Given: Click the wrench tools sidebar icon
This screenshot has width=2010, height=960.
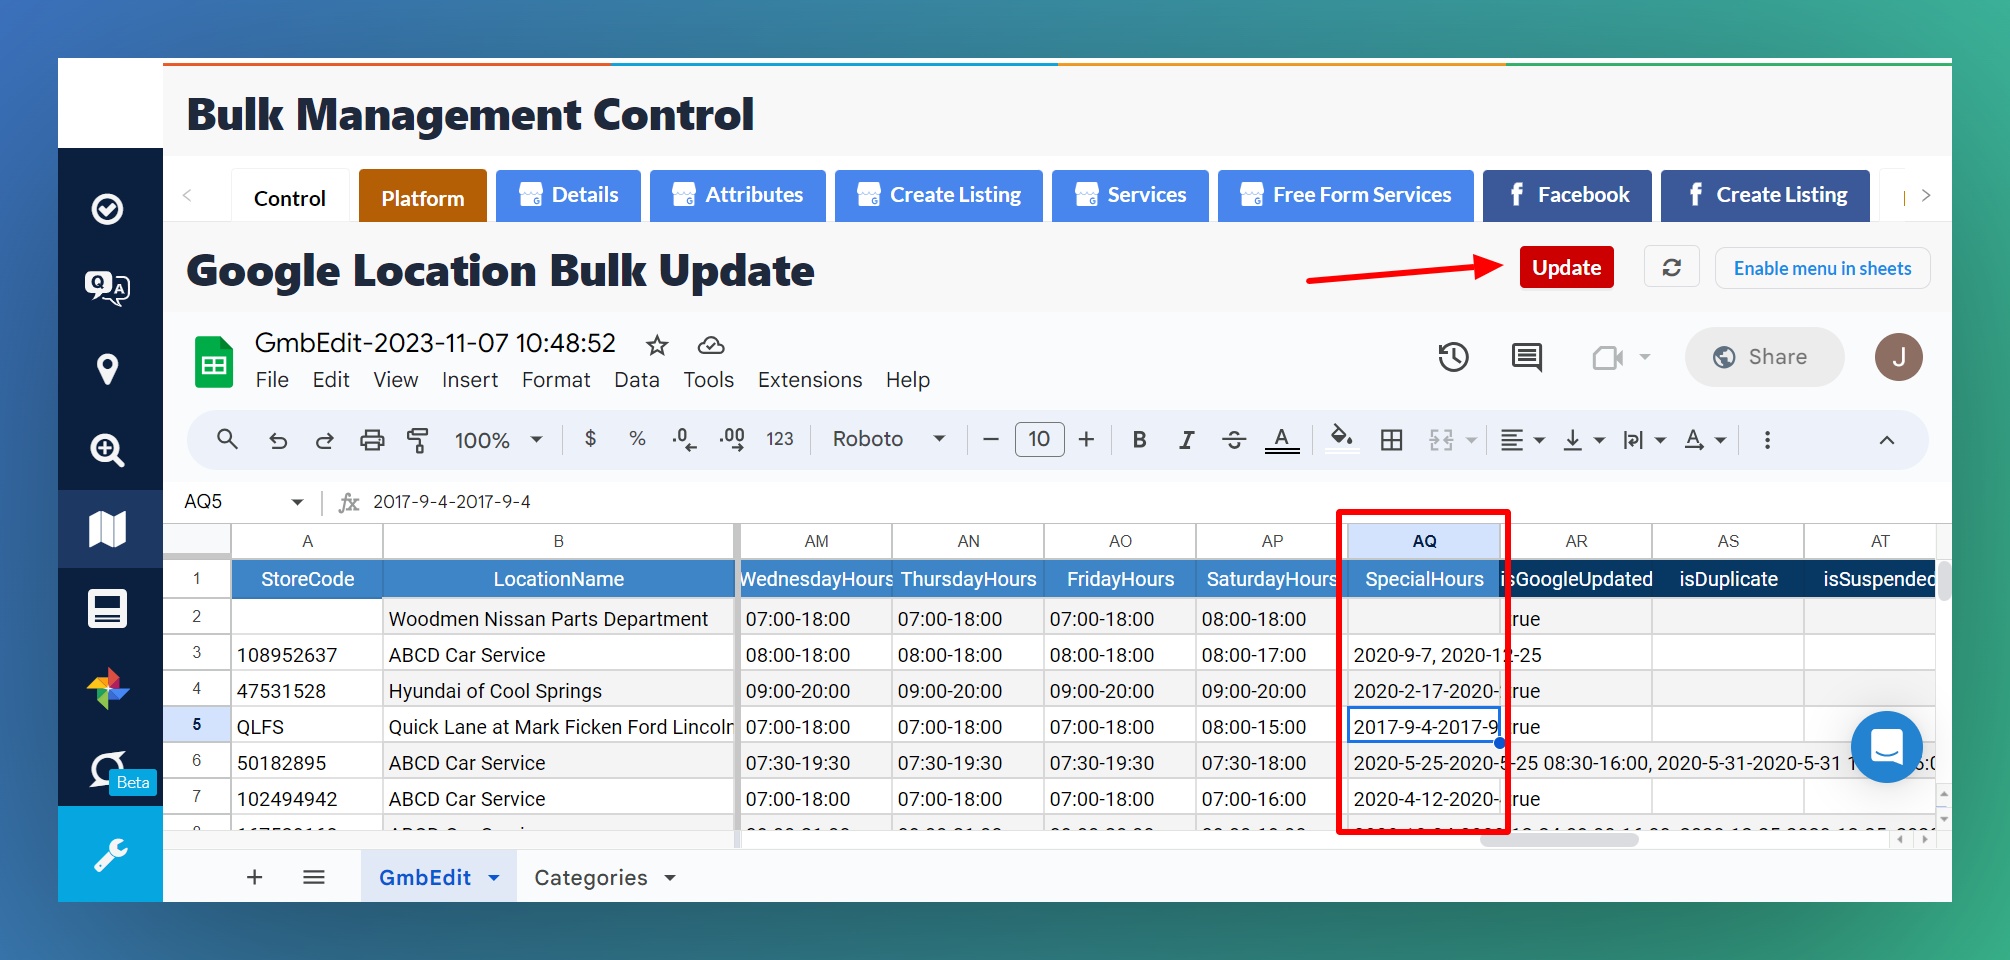Looking at the screenshot, I should coord(110,854).
